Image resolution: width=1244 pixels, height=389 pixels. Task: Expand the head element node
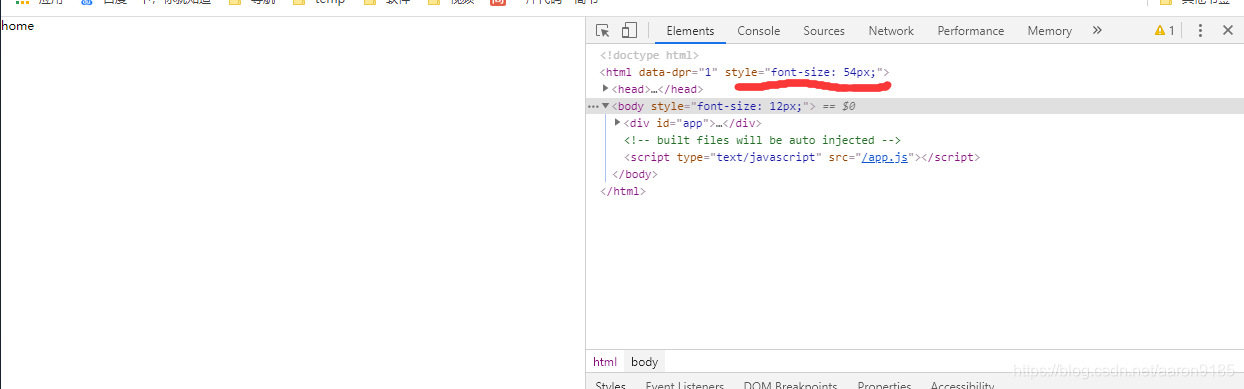pos(606,89)
